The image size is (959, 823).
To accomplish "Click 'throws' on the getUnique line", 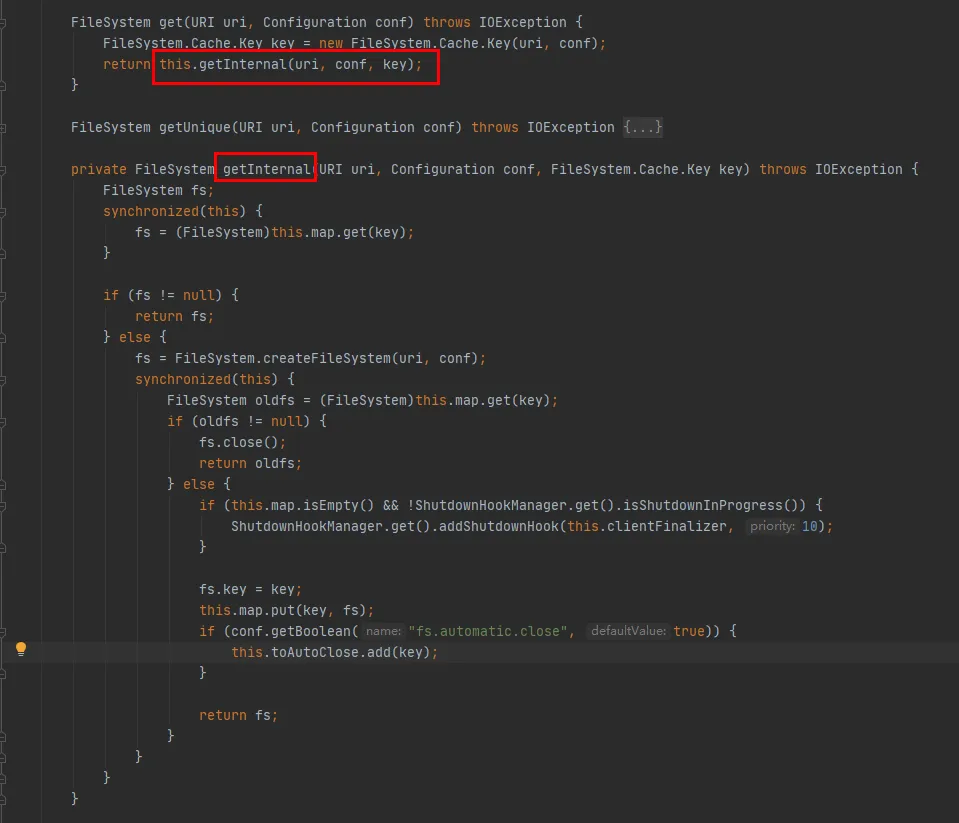I will coord(495,127).
